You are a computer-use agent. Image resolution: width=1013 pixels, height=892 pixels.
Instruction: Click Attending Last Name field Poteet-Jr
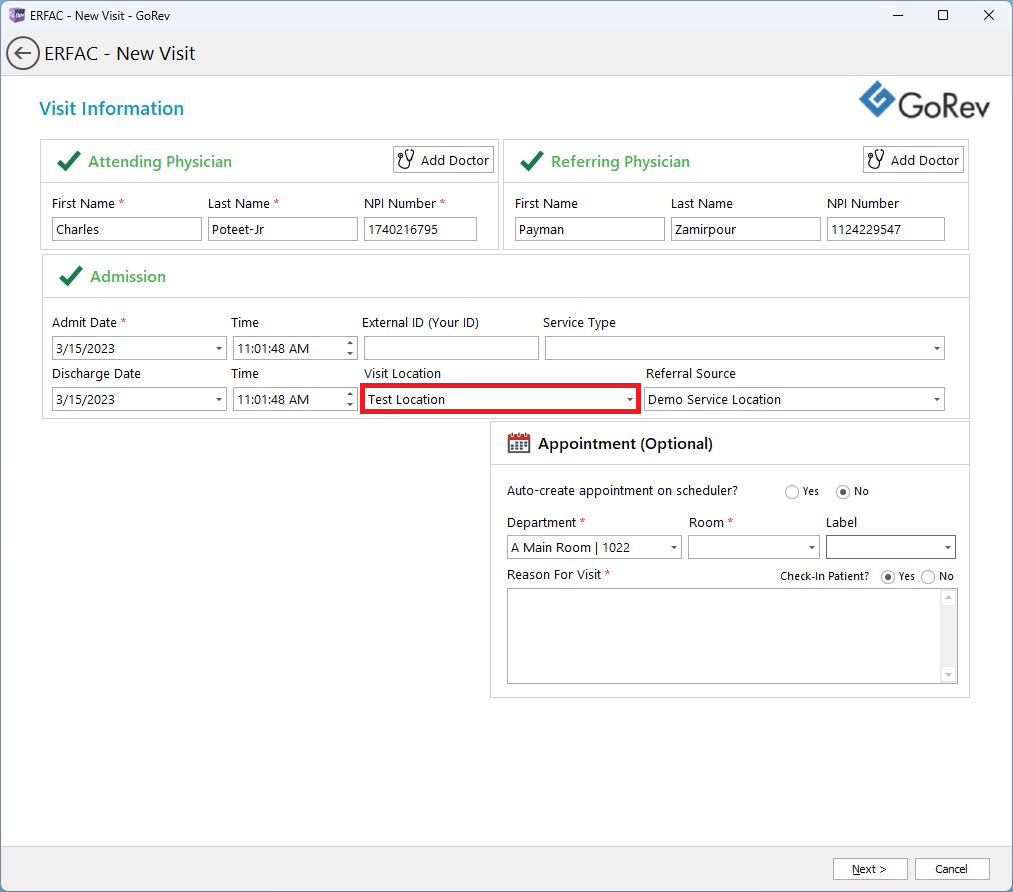coord(282,229)
